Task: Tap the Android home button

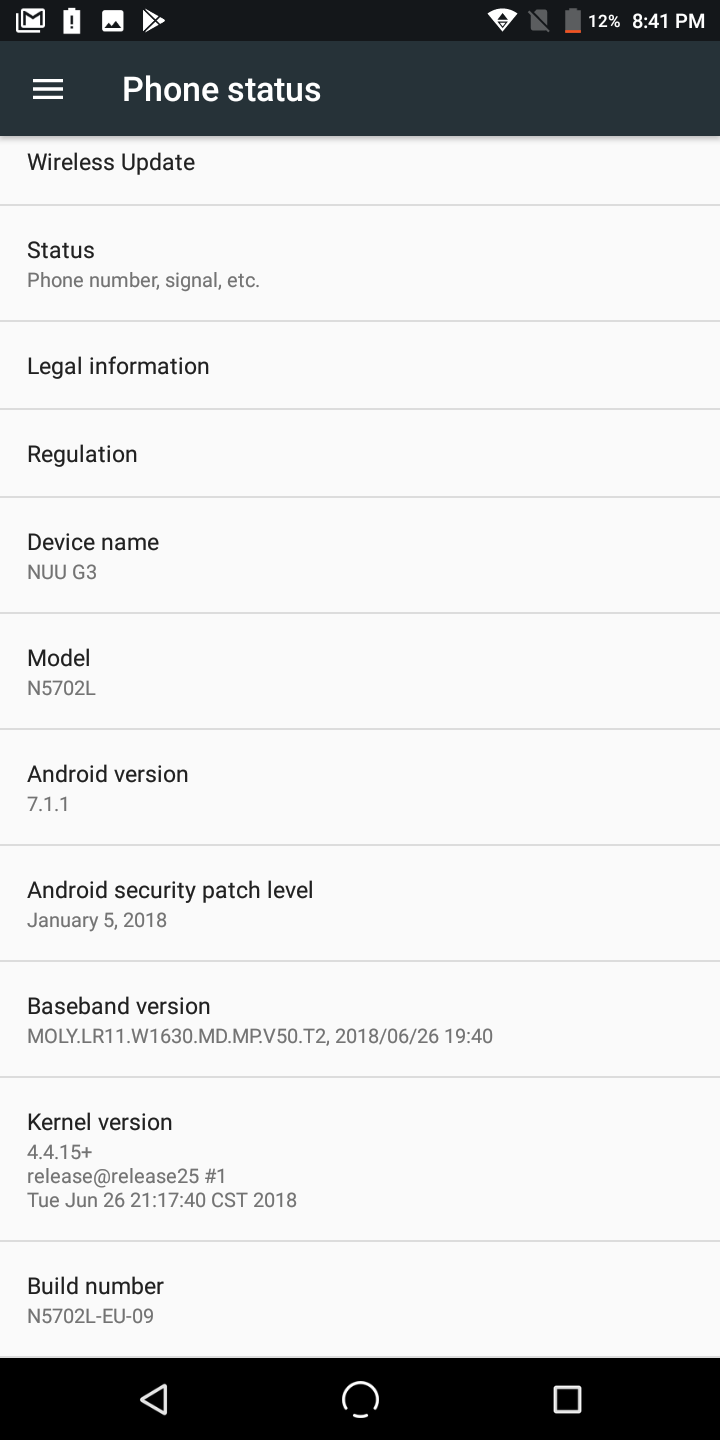Action: 360,1399
